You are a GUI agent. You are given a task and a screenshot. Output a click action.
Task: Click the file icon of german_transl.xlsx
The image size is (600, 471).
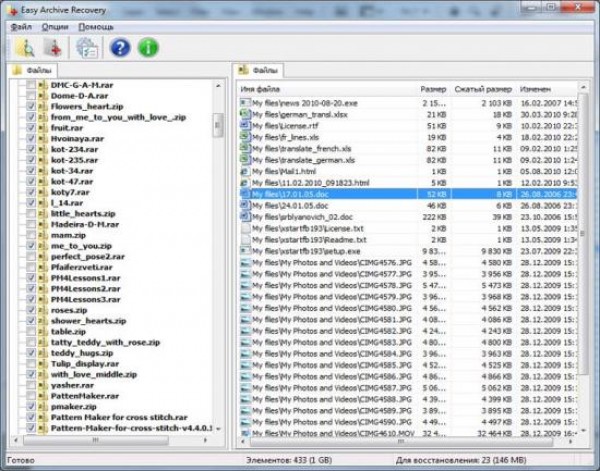[x=245, y=114]
